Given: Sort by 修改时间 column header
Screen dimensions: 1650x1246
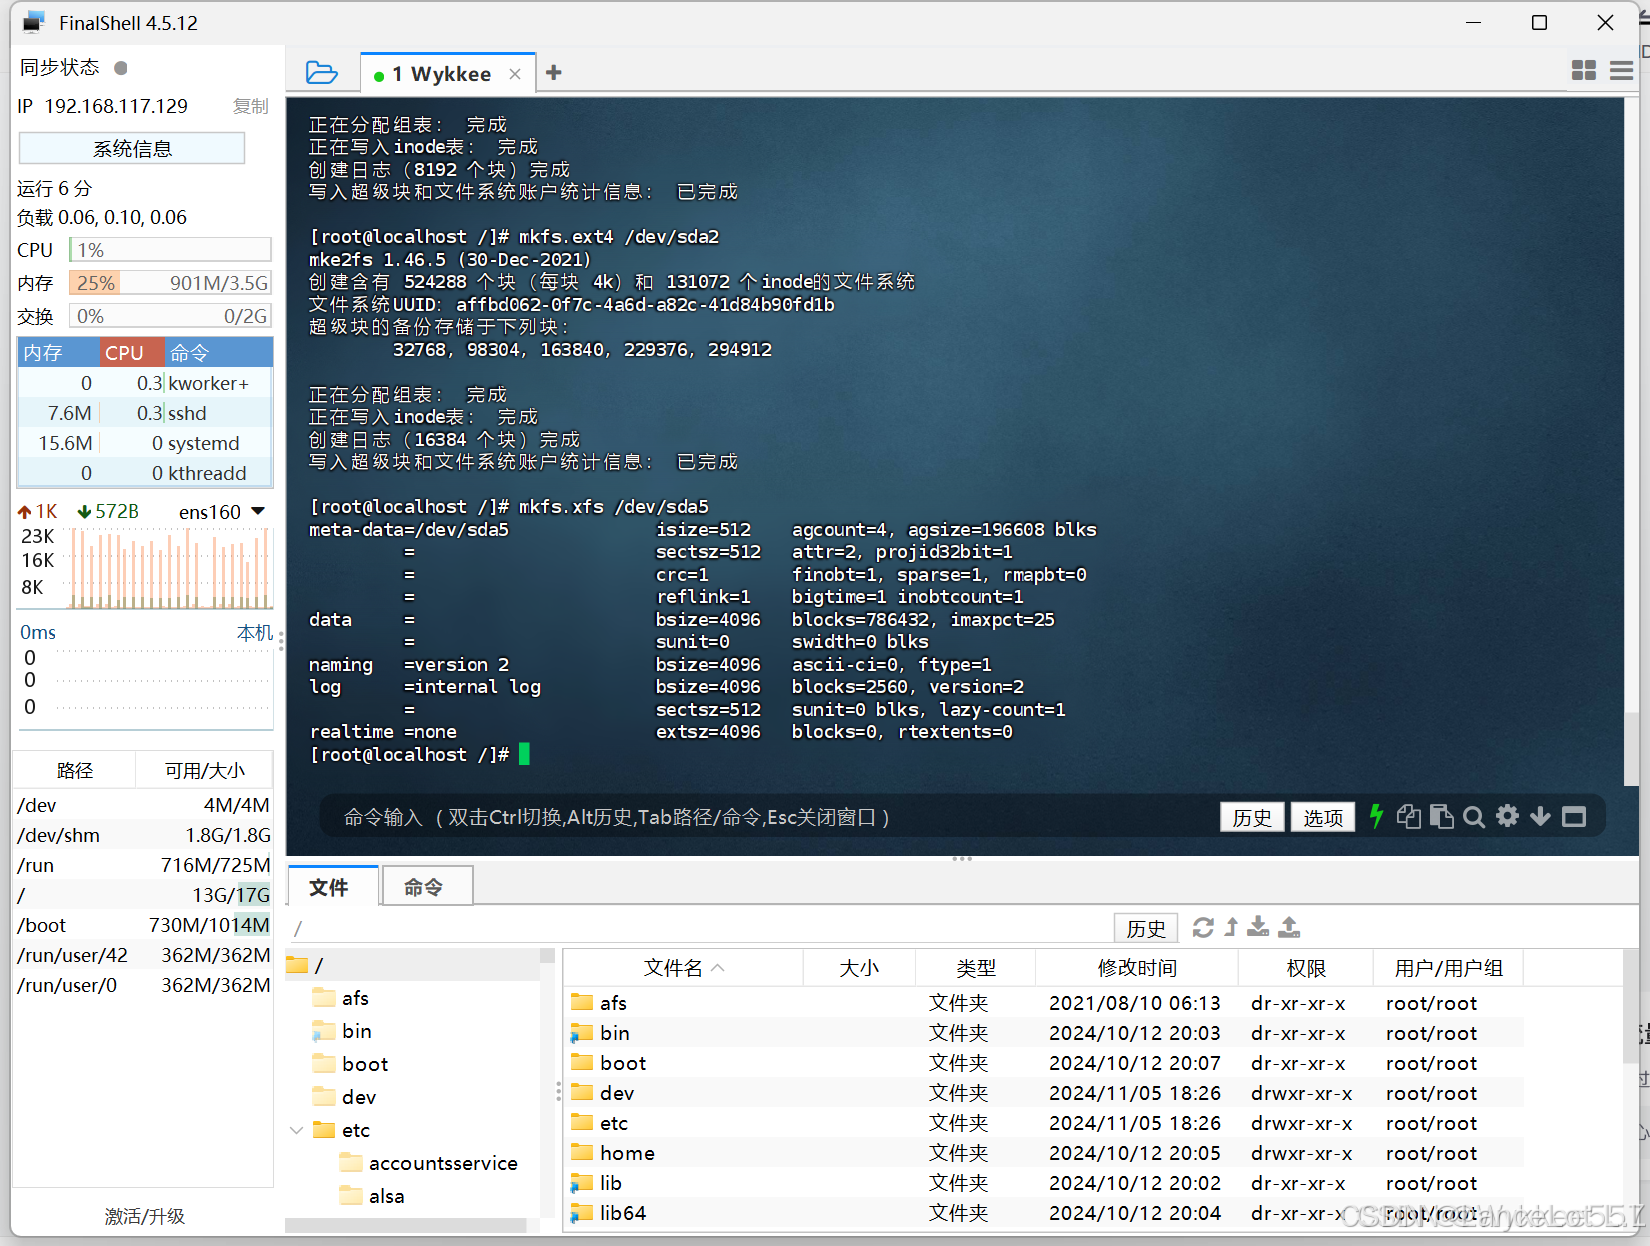Looking at the screenshot, I should click(1137, 967).
